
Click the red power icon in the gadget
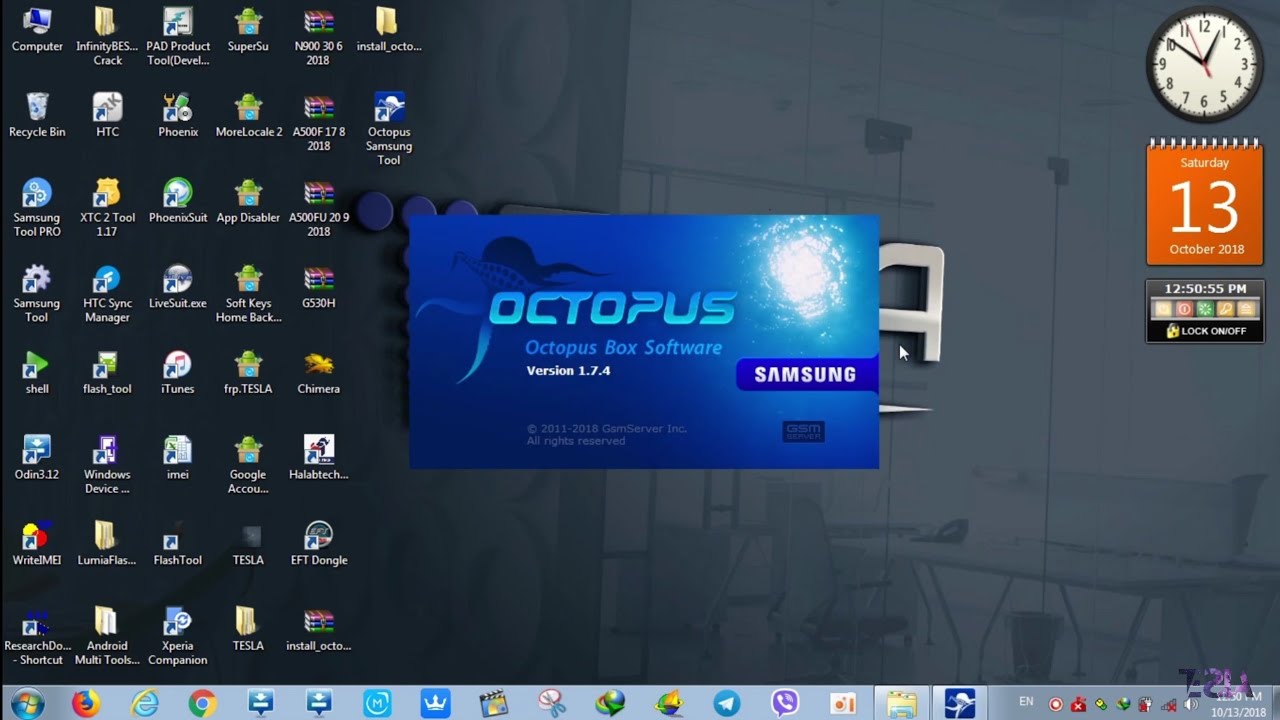click(1184, 309)
